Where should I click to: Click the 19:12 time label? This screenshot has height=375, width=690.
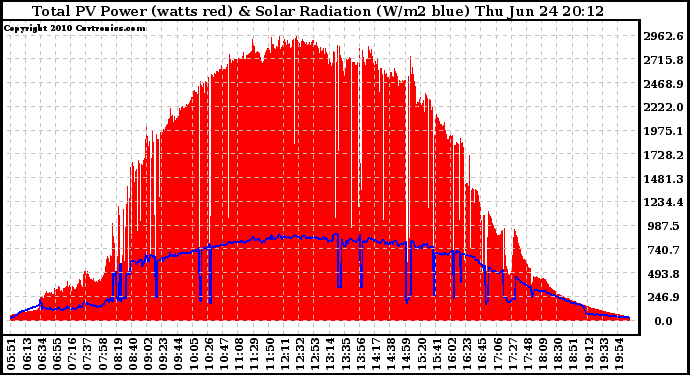[589, 354]
